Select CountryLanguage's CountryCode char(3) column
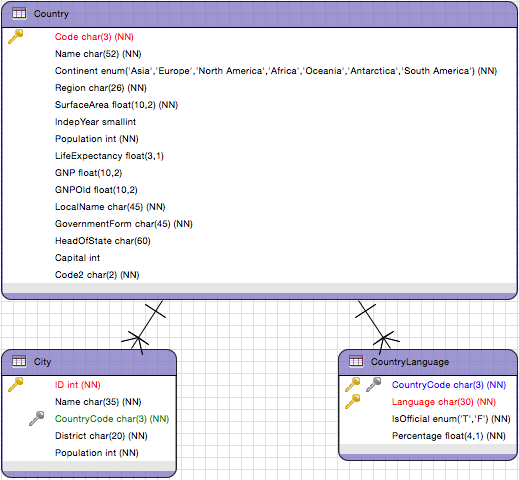 (x=449, y=385)
